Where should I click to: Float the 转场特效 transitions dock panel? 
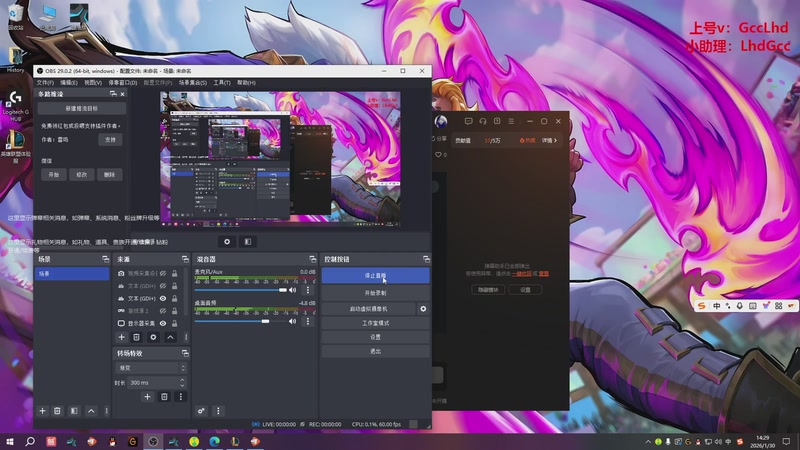click(x=185, y=353)
